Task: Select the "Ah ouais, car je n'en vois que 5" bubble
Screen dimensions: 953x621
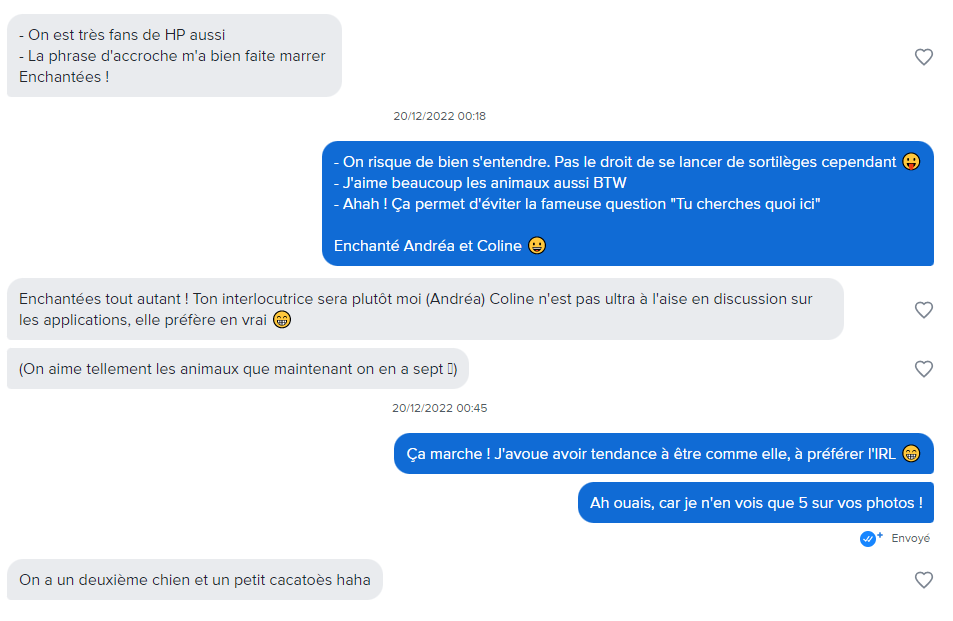Action: [755, 503]
